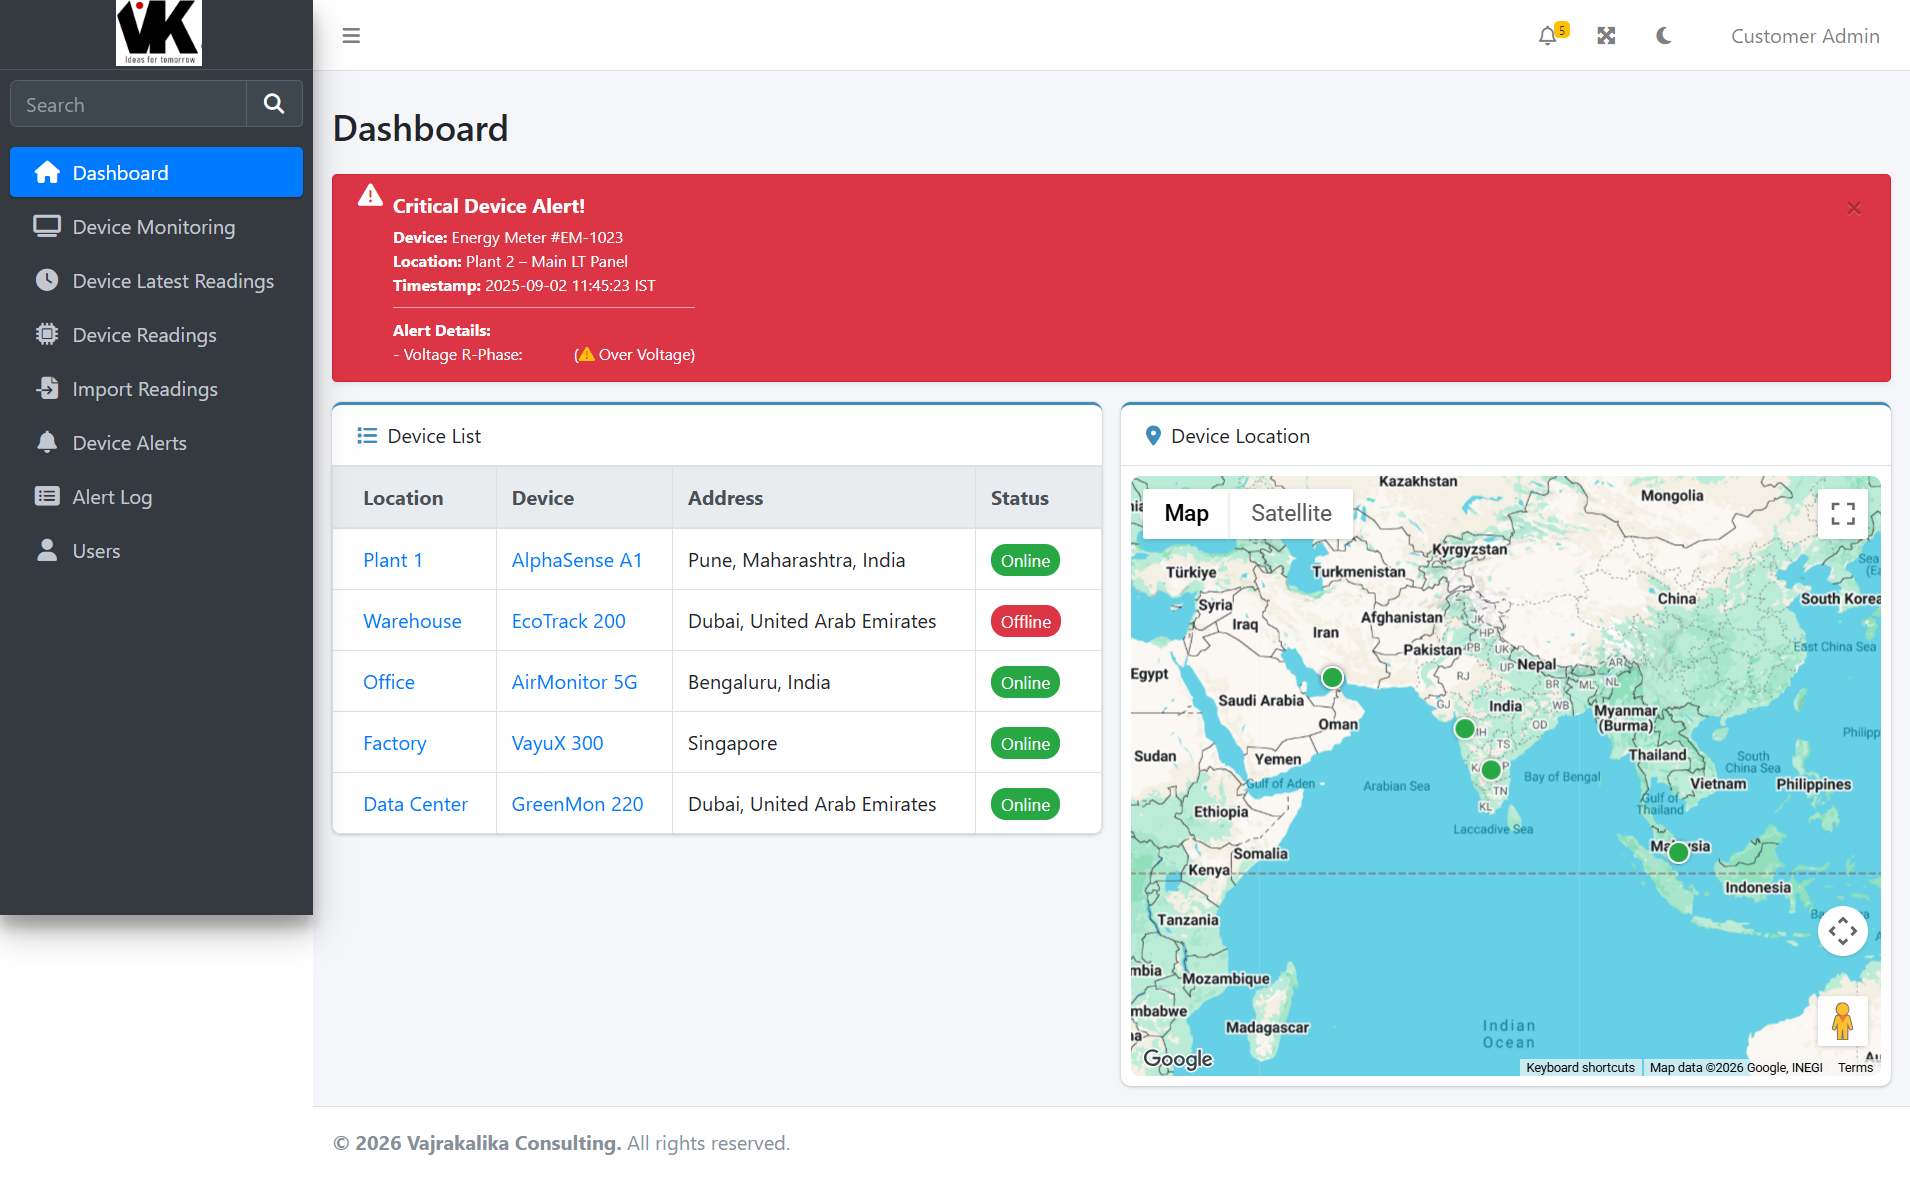Click the Pune device marker on map
Image resolution: width=1910 pixels, height=1177 pixels.
tap(1465, 729)
